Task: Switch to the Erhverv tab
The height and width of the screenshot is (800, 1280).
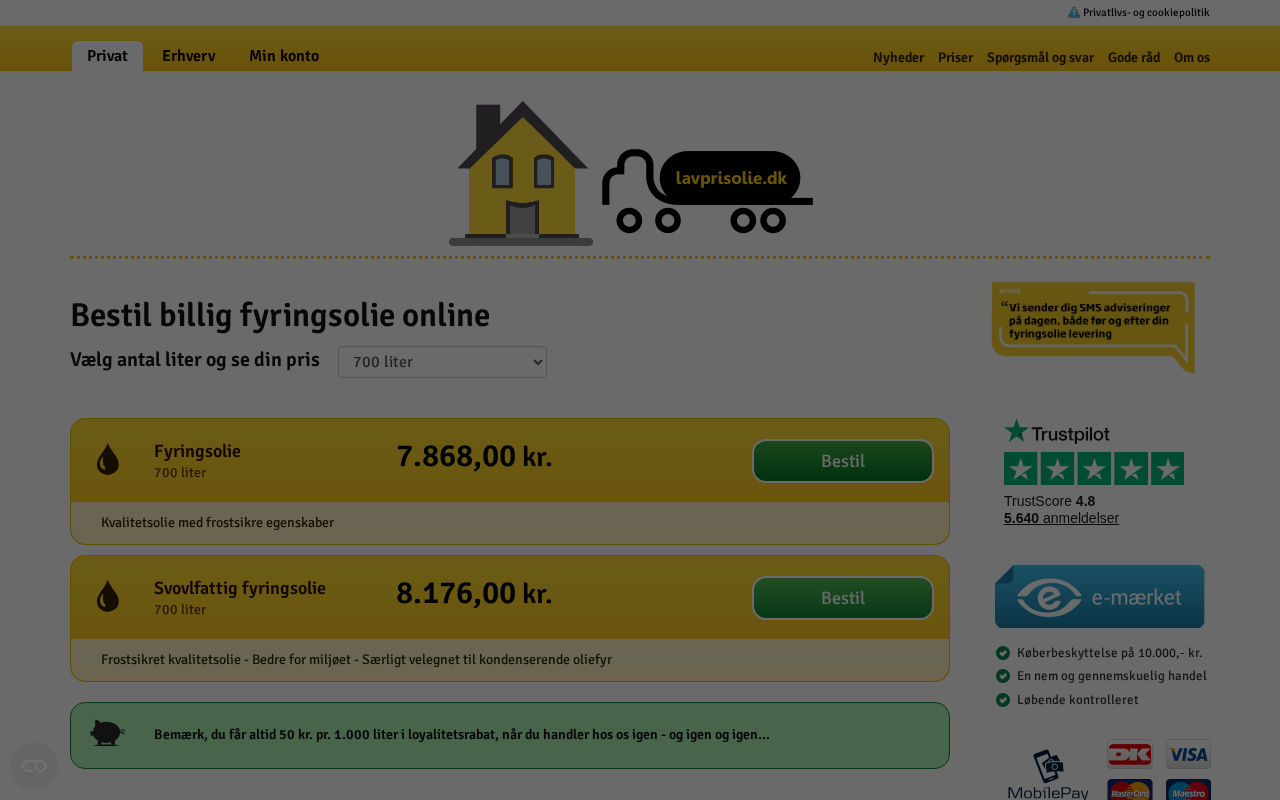Action: [x=189, y=56]
